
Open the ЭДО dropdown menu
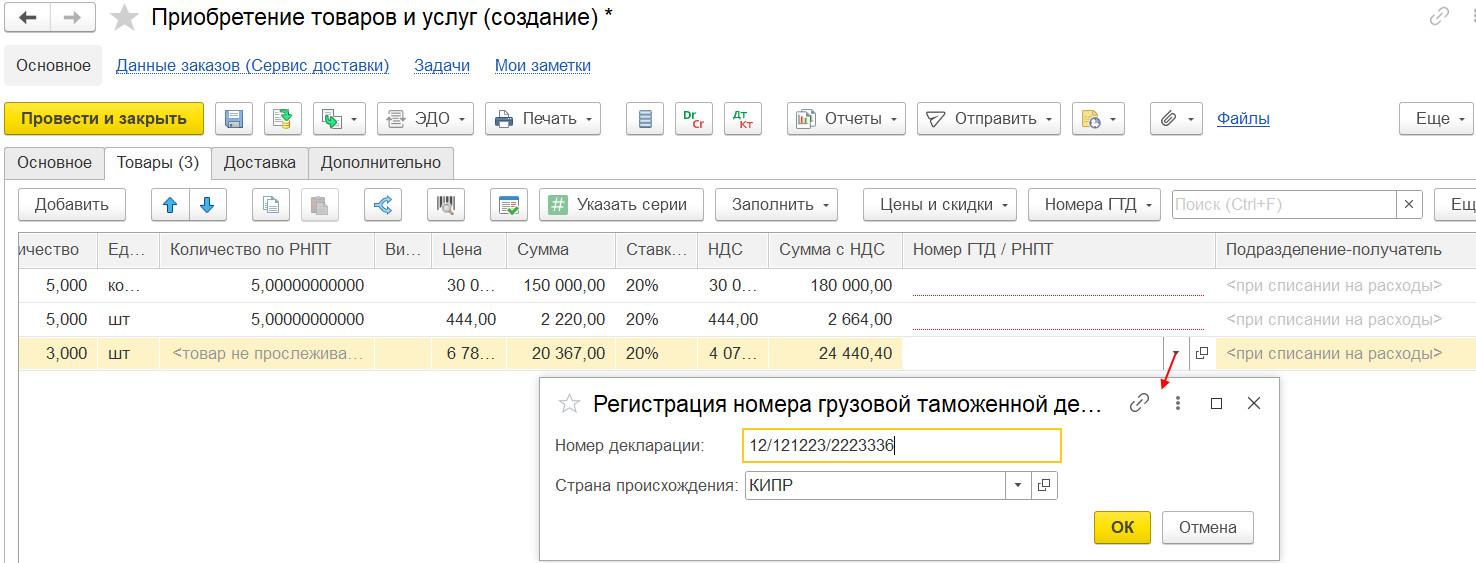(x=425, y=119)
